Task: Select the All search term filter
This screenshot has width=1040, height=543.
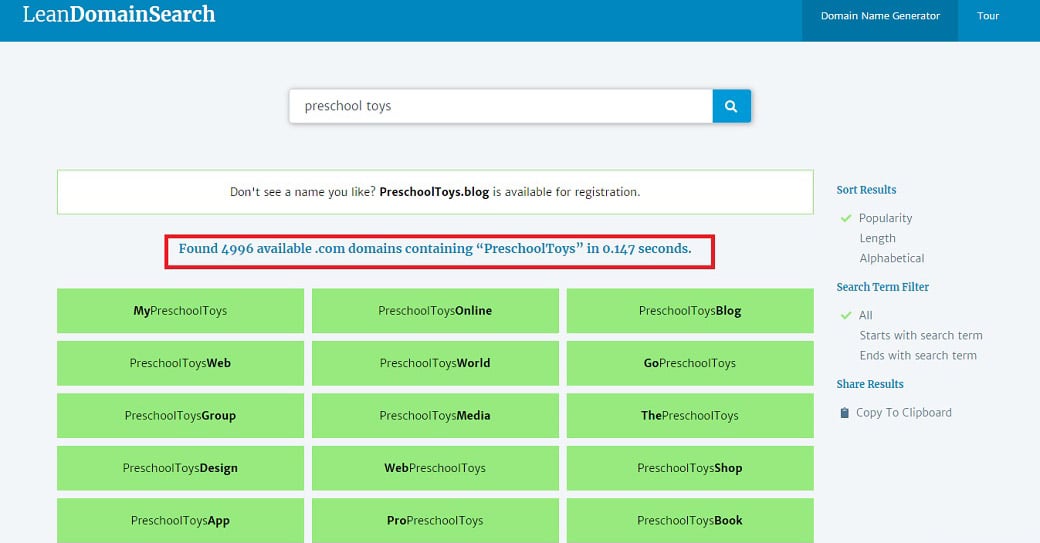Action: pyautogui.click(x=866, y=315)
